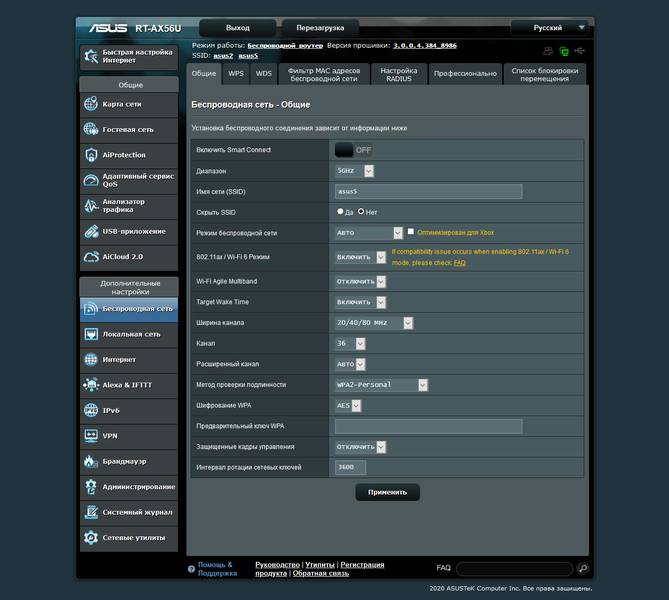This screenshot has width=669, height=600.
Task: Click the ASUS logo
Action: (108, 28)
